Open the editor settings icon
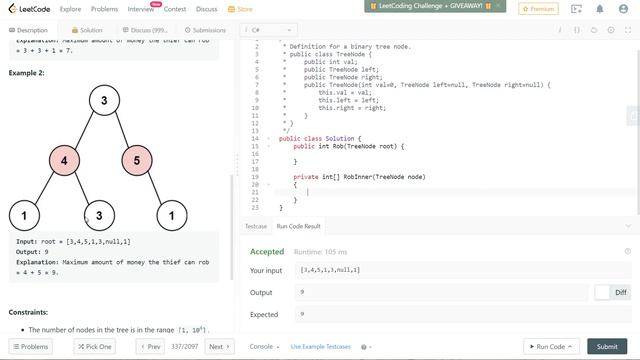 pos(611,30)
